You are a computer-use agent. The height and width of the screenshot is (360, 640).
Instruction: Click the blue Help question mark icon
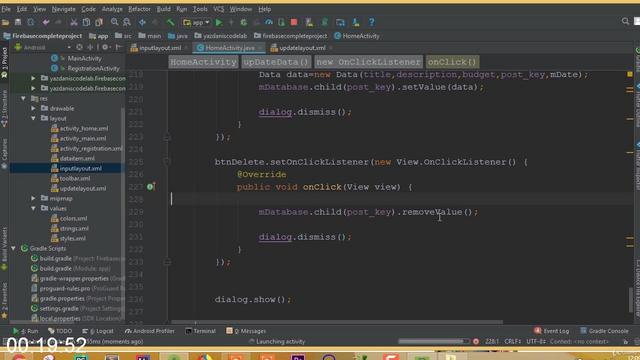tap(371, 22)
